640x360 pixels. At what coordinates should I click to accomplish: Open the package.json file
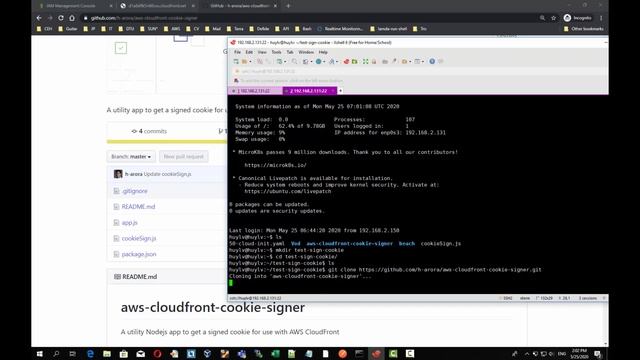(x=139, y=254)
